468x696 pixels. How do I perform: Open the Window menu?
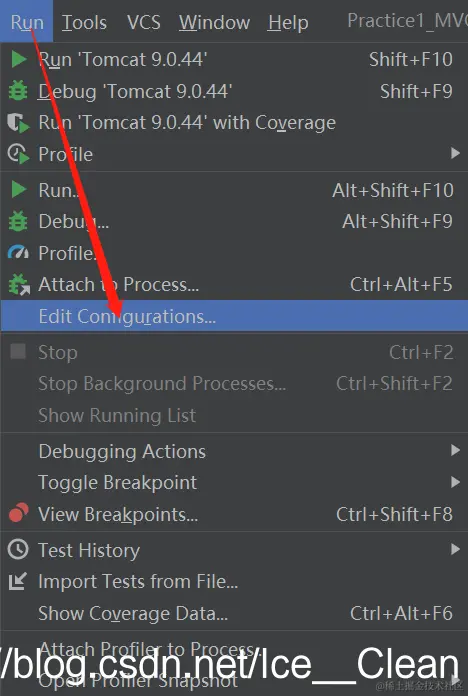[x=214, y=22]
